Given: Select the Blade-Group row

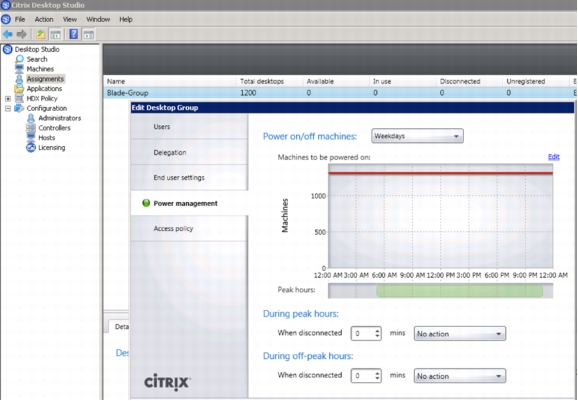Looking at the screenshot, I should pos(340,93).
